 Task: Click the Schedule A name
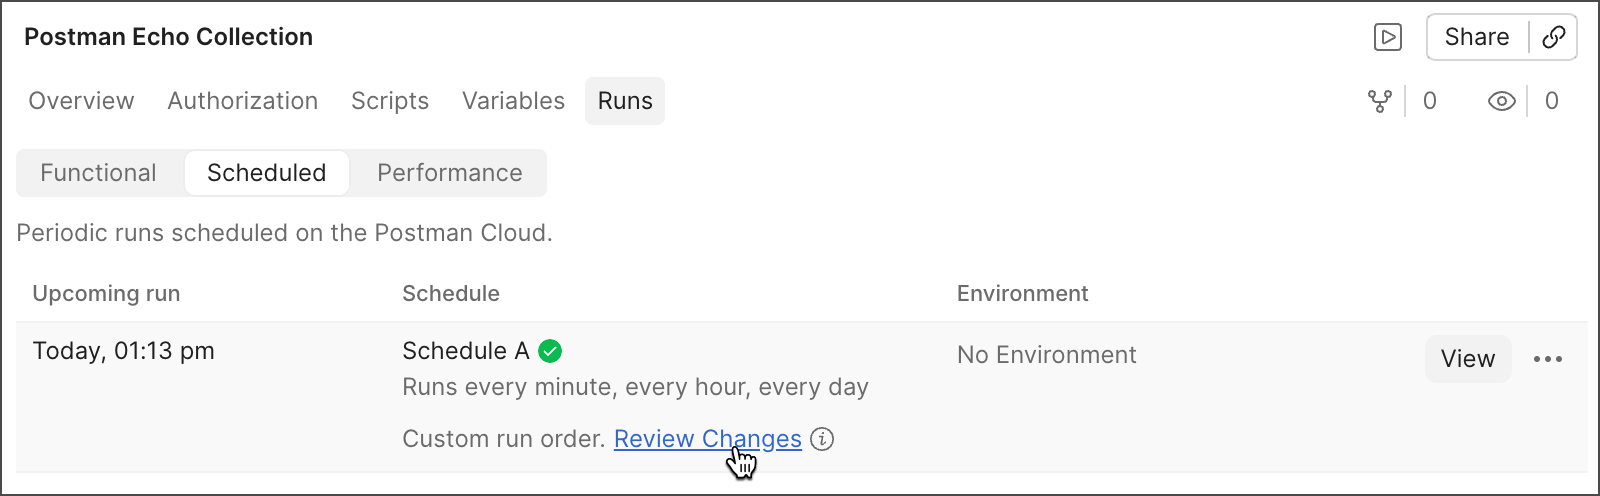(x=465, y=351)
